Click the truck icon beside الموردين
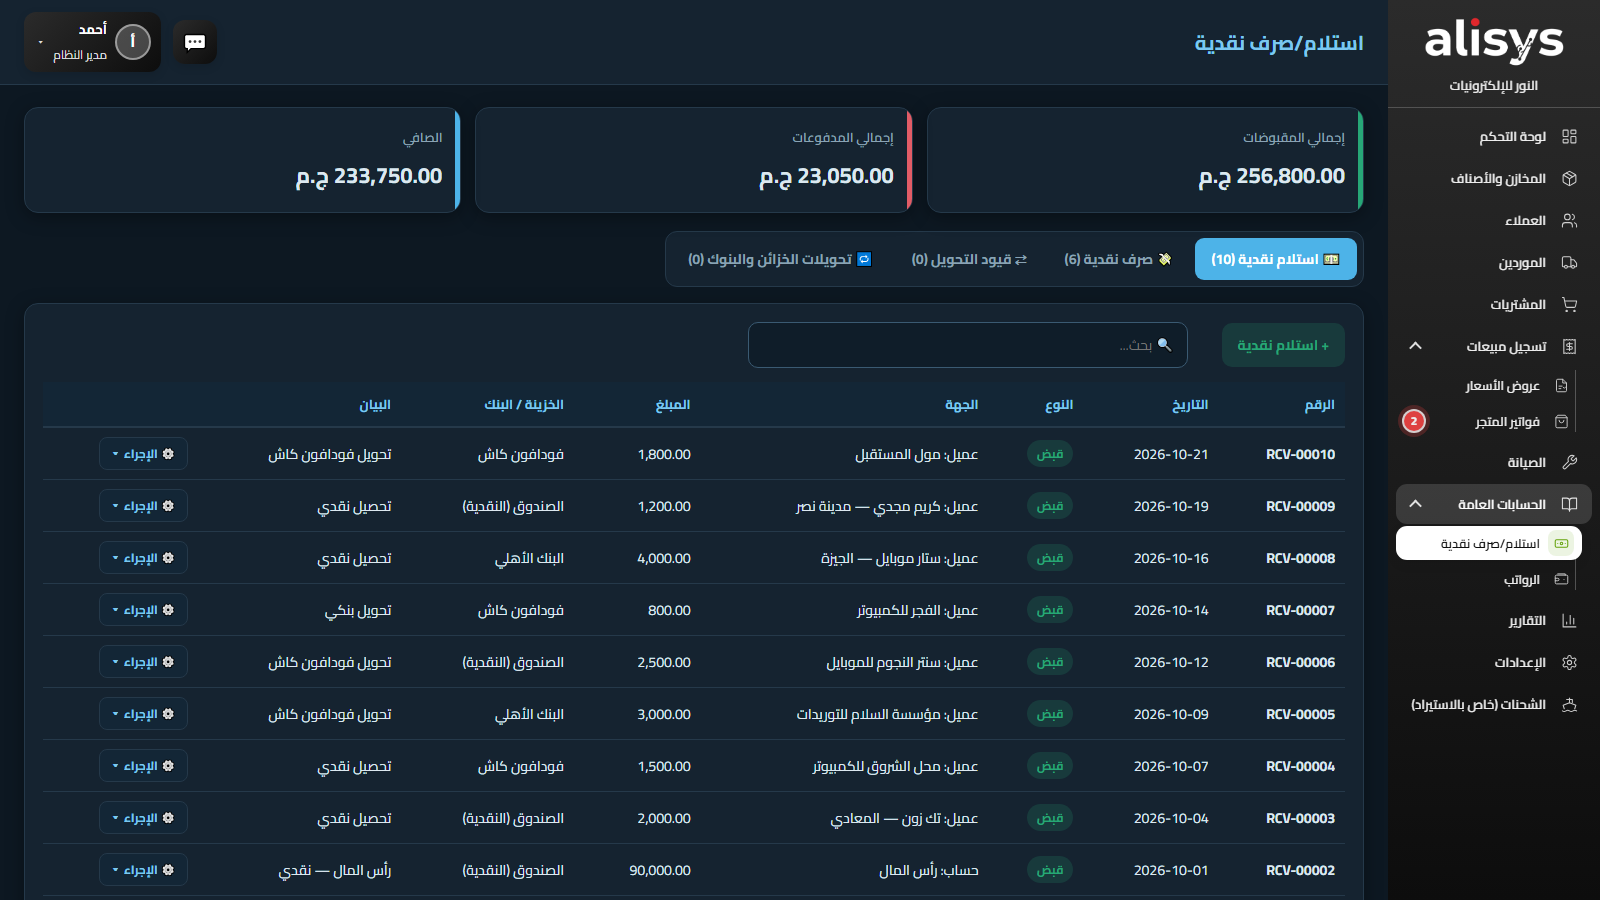 [1569, 262]
